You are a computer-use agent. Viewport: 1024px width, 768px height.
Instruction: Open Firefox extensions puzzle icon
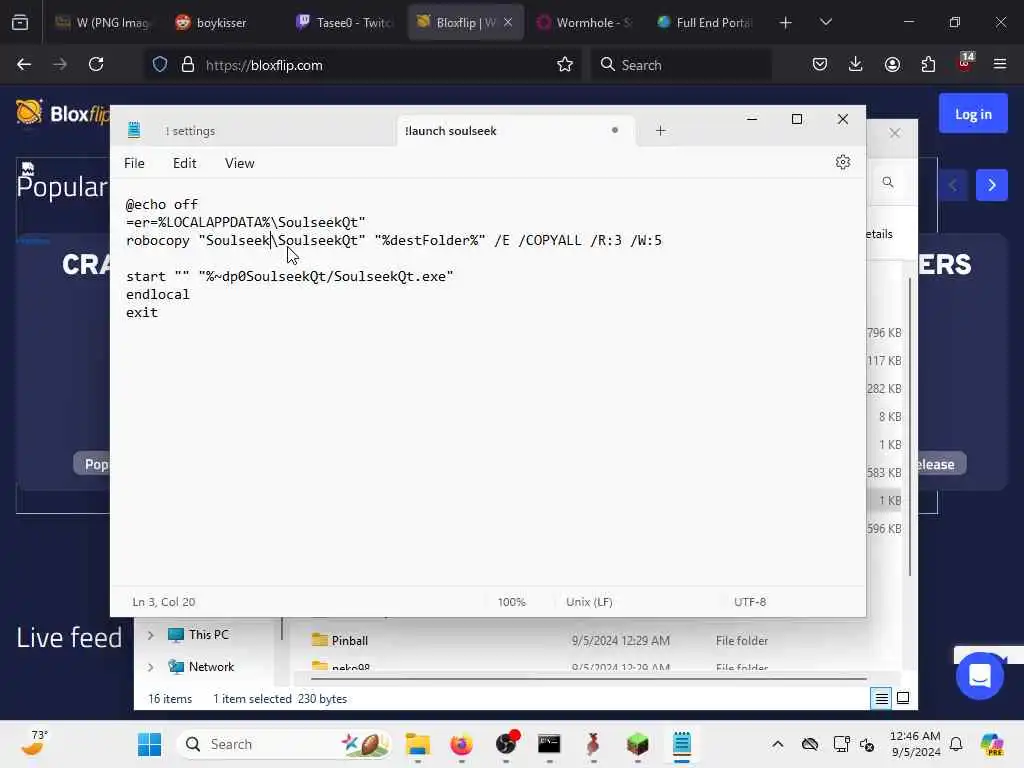(x=928, y=65)
